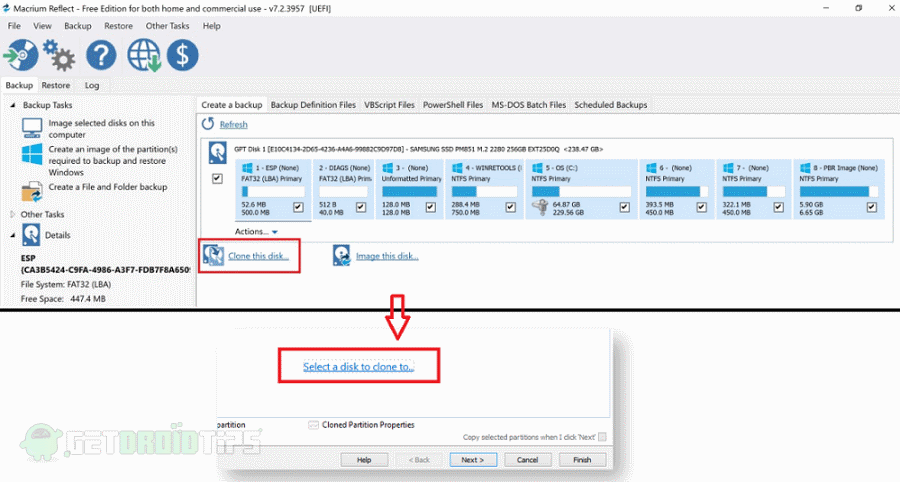The width and height of the screenshot is (900, 482).
Task: Click the Clone this disk icon
Action: pos(214,255)
